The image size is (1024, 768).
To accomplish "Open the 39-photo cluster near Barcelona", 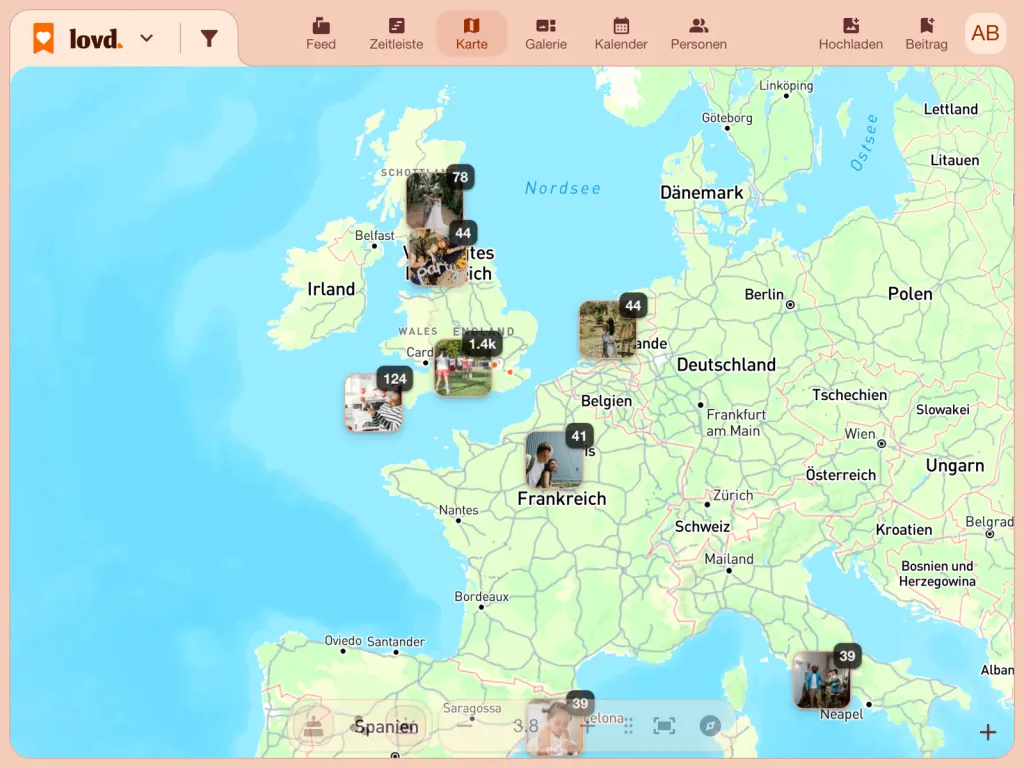I will tap(554, 728).
